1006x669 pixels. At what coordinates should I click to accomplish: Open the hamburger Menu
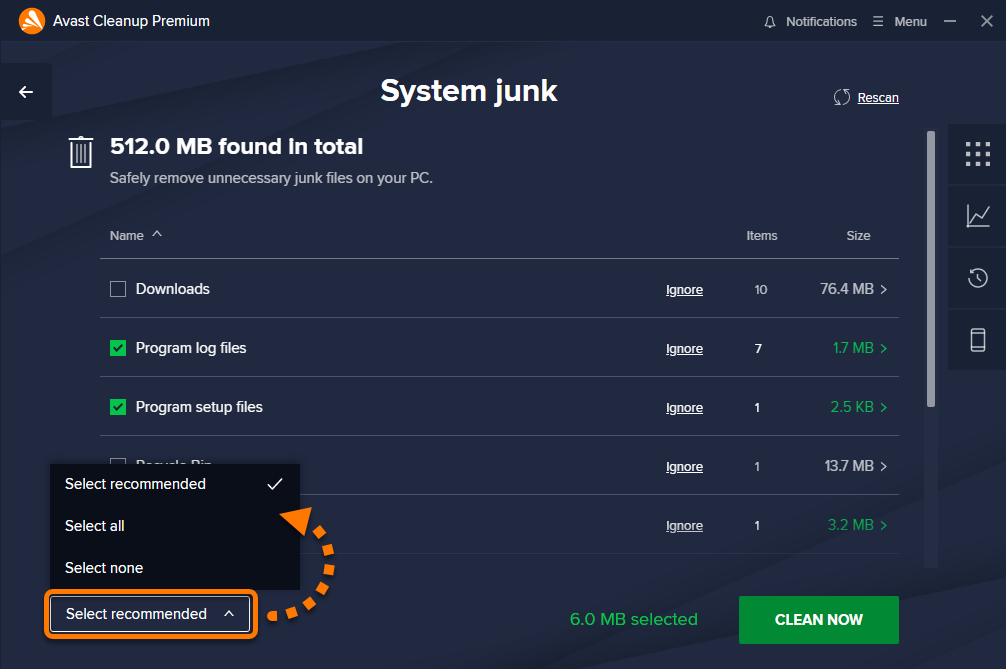[900, 22]
